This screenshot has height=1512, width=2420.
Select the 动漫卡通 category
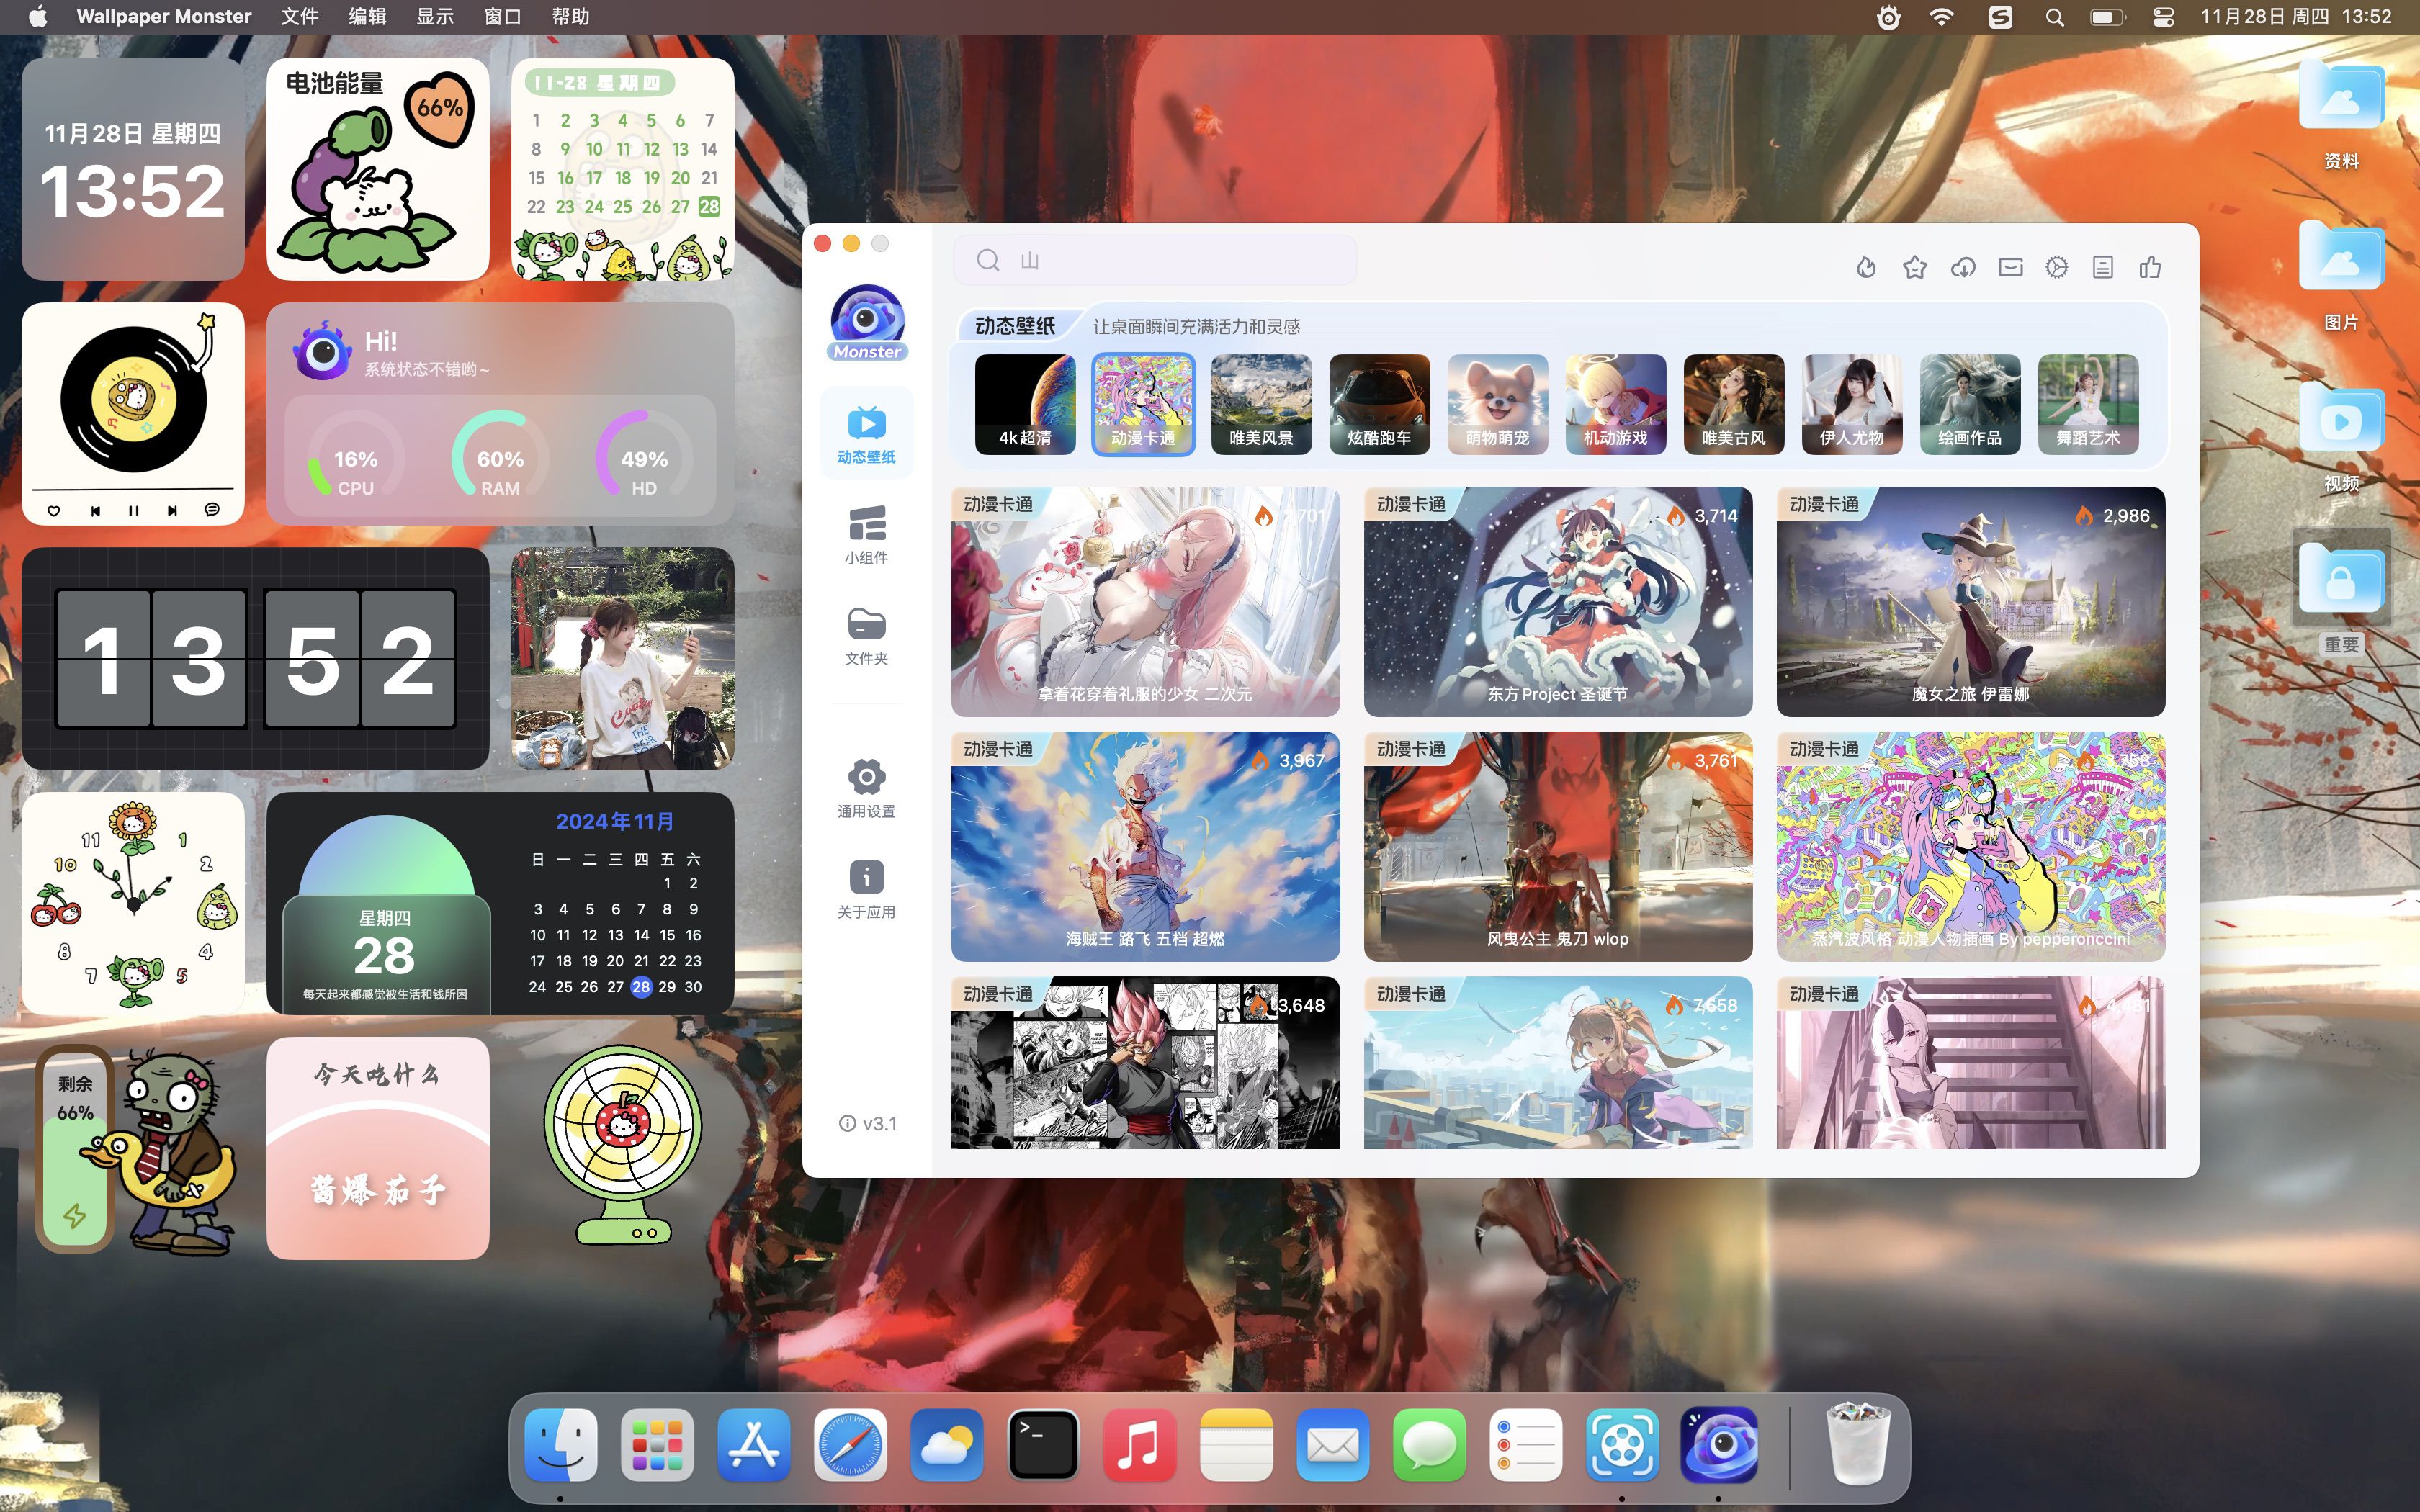tap(1143, 404)
